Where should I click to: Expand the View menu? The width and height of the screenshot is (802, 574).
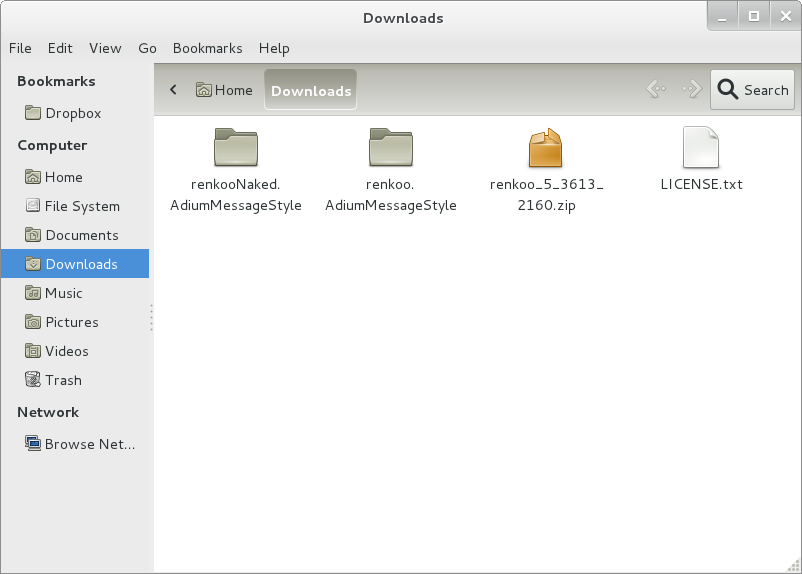tap(105, 48)
